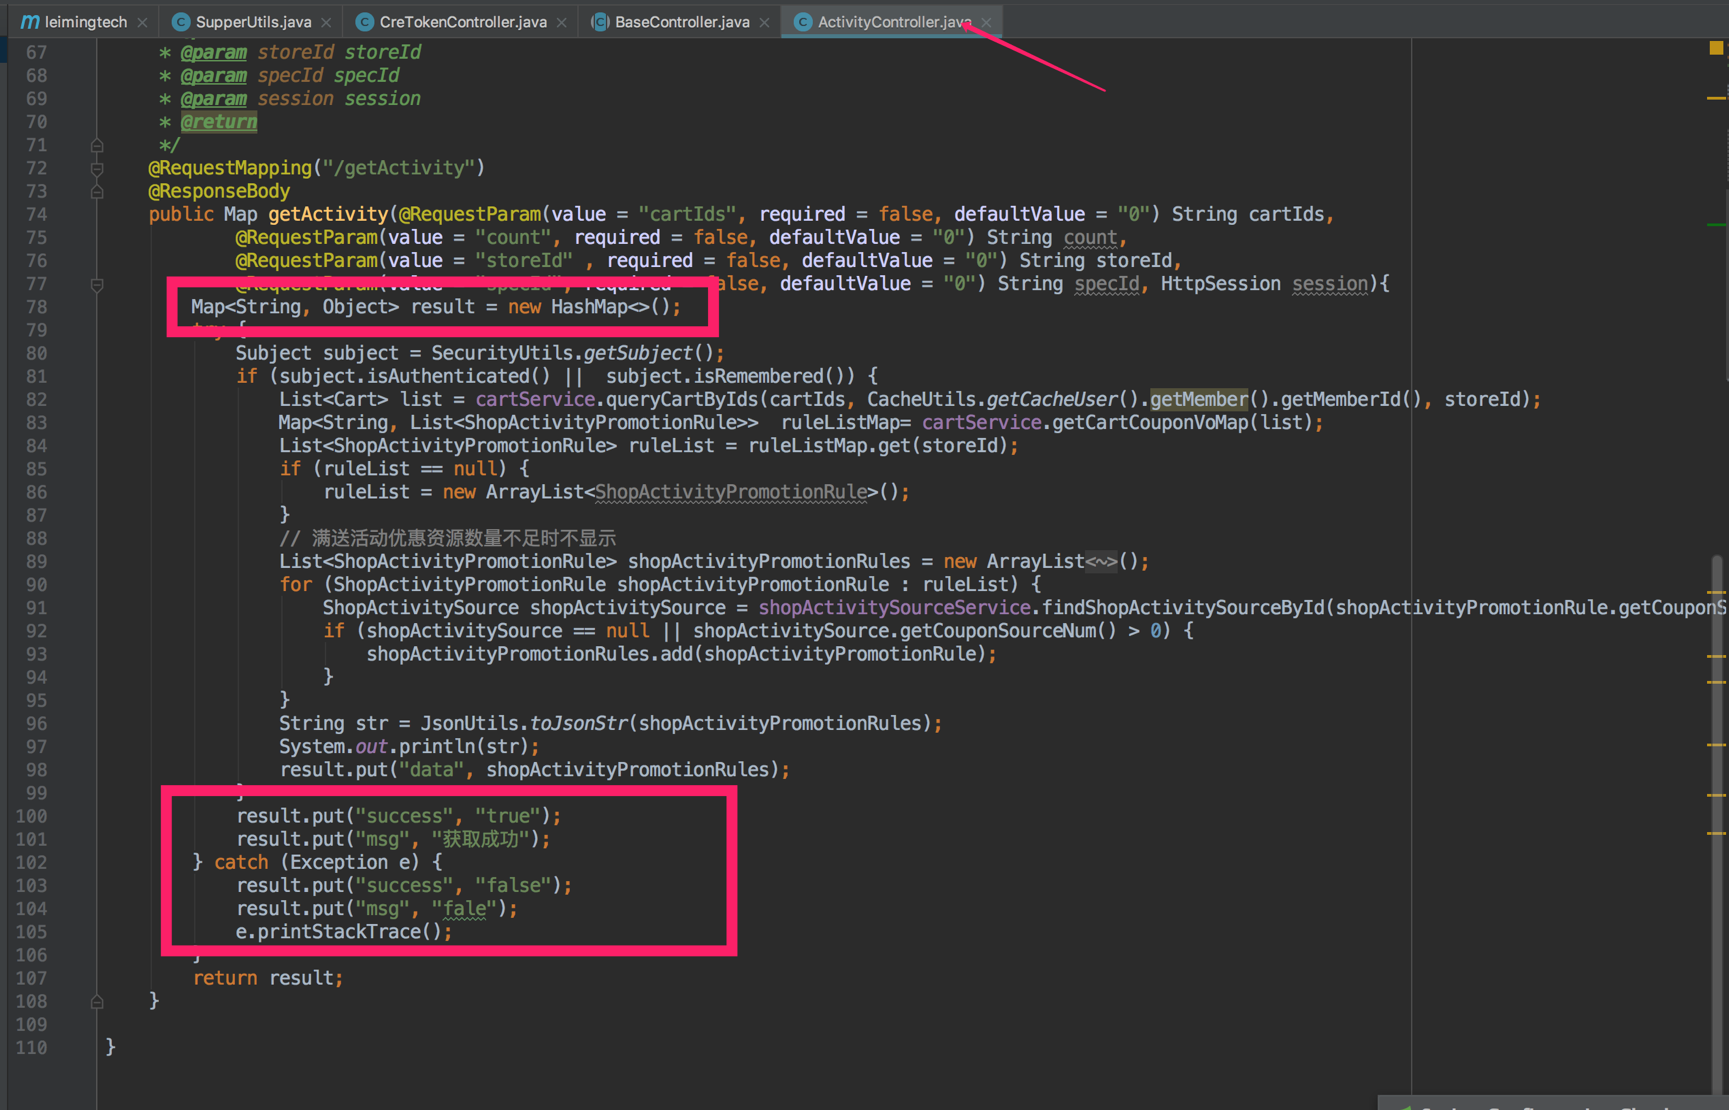
Task: Click the "data" string on line 98
Action: click(x=431, y=769)
